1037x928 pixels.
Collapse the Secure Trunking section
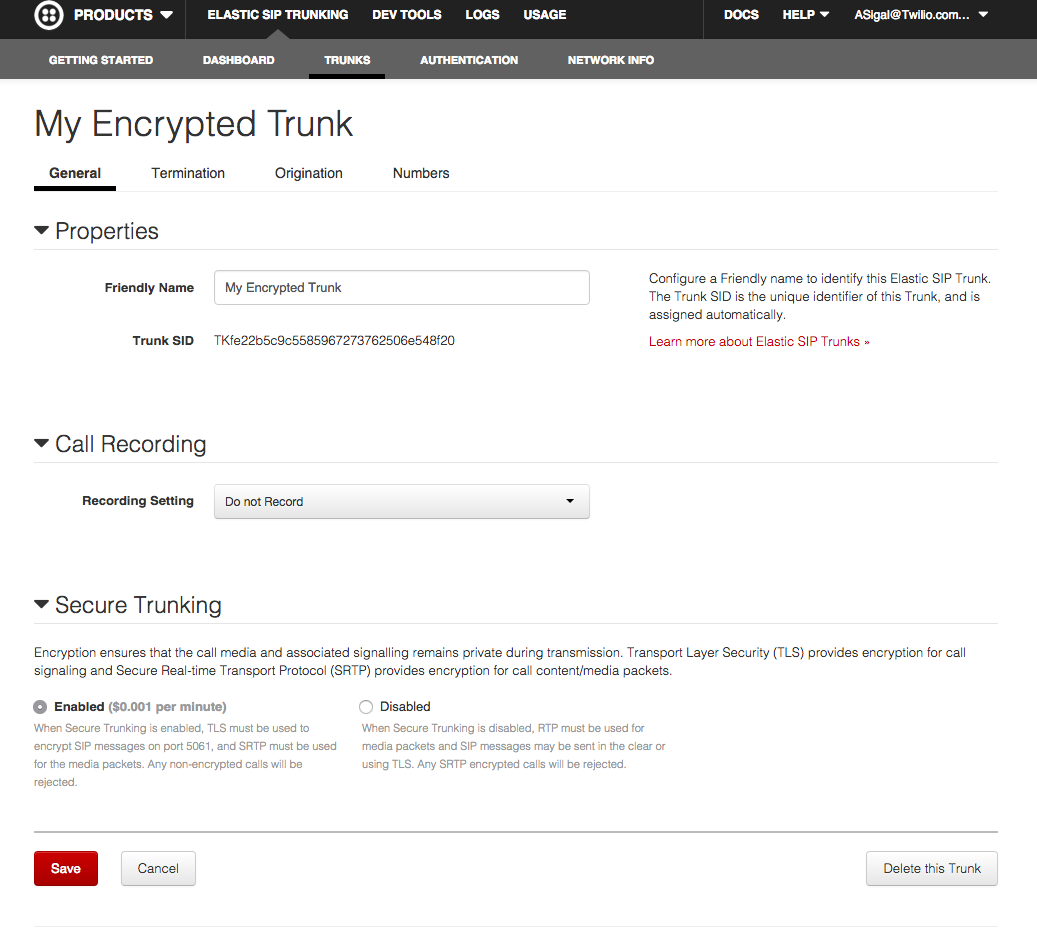click(x=42, y=605)
